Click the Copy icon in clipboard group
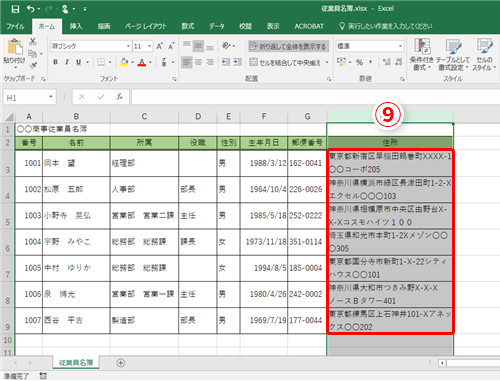 tap(32, 54)
